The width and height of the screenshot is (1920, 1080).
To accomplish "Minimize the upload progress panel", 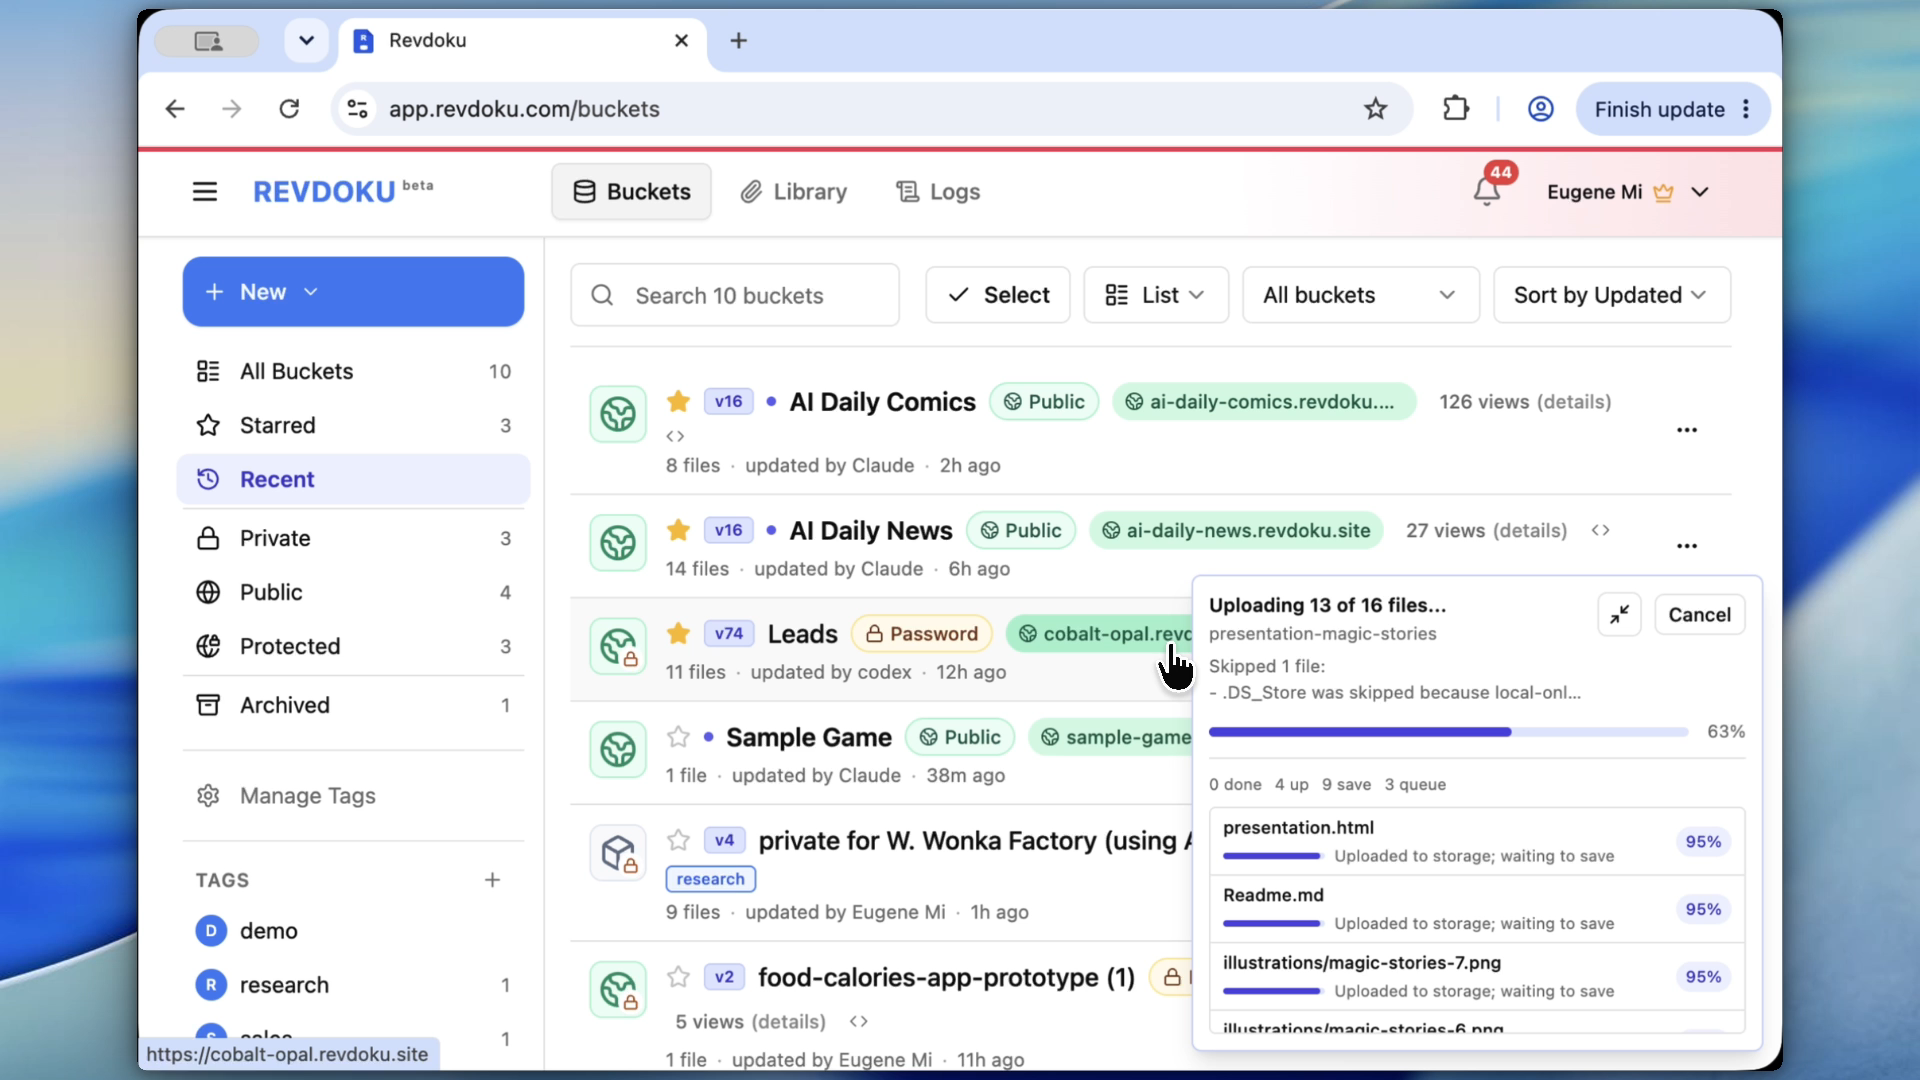I will coord(1620,615).
